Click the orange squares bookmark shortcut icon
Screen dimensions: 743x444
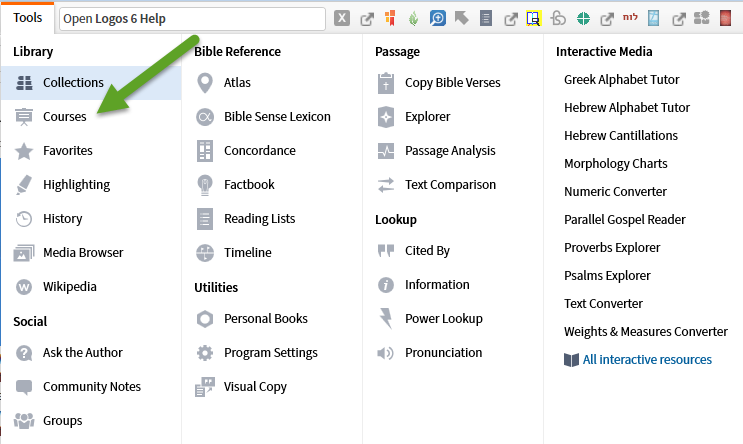[x=390, y=18]
